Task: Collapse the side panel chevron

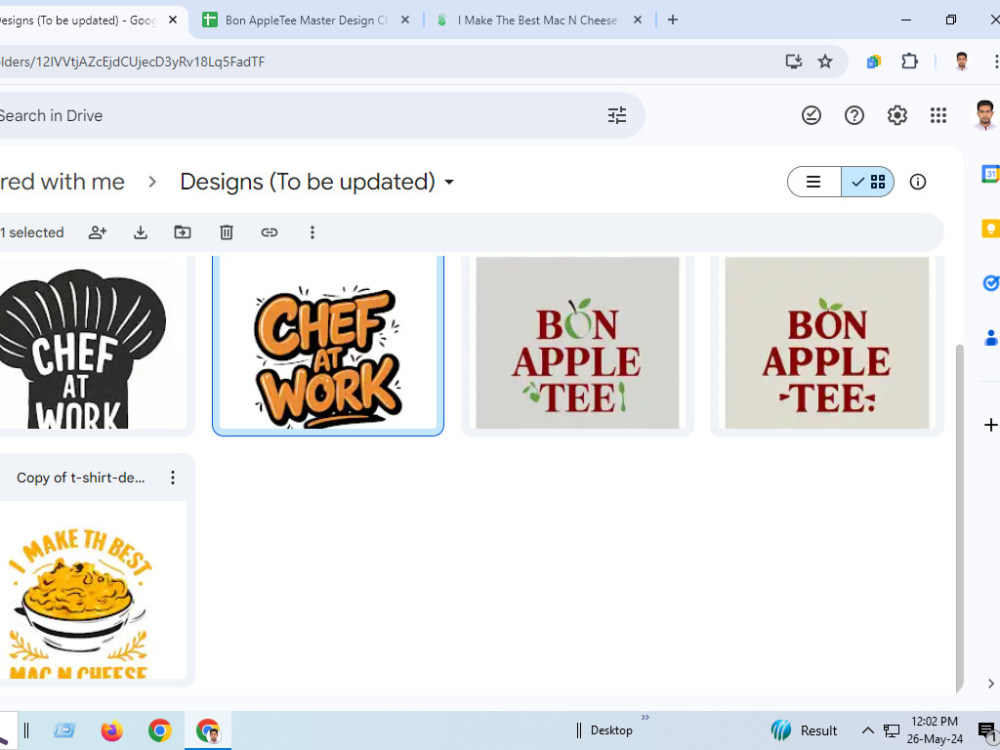Action: [x=990, y=684]
